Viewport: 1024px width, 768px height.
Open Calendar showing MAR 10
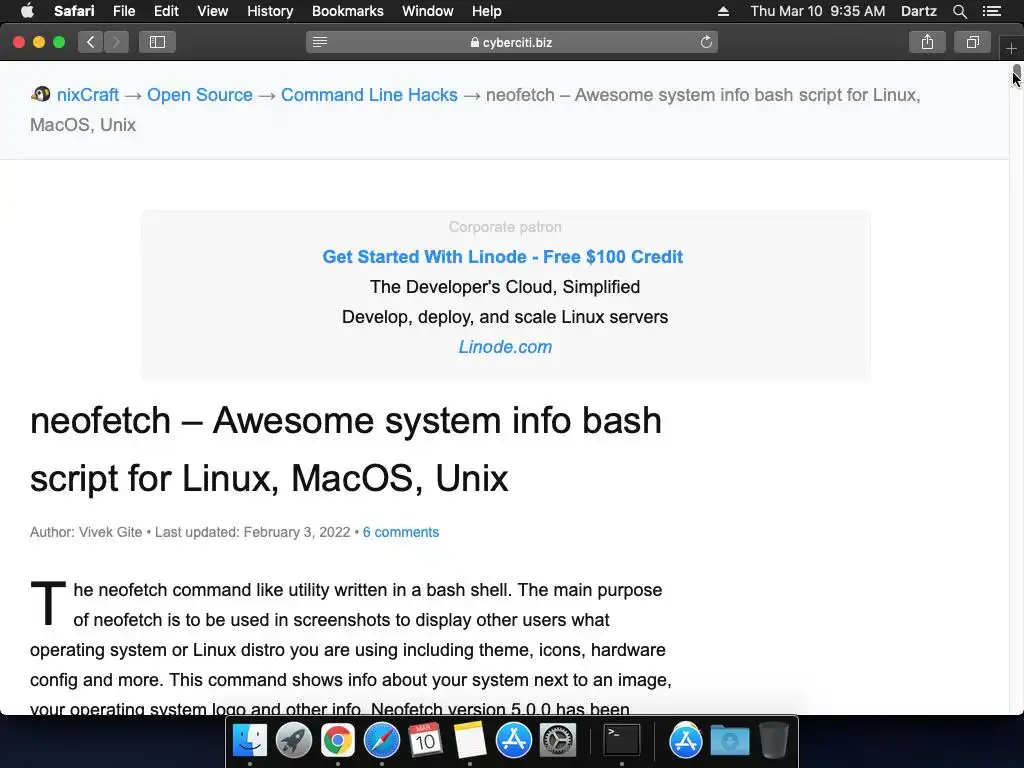point(425,741)
